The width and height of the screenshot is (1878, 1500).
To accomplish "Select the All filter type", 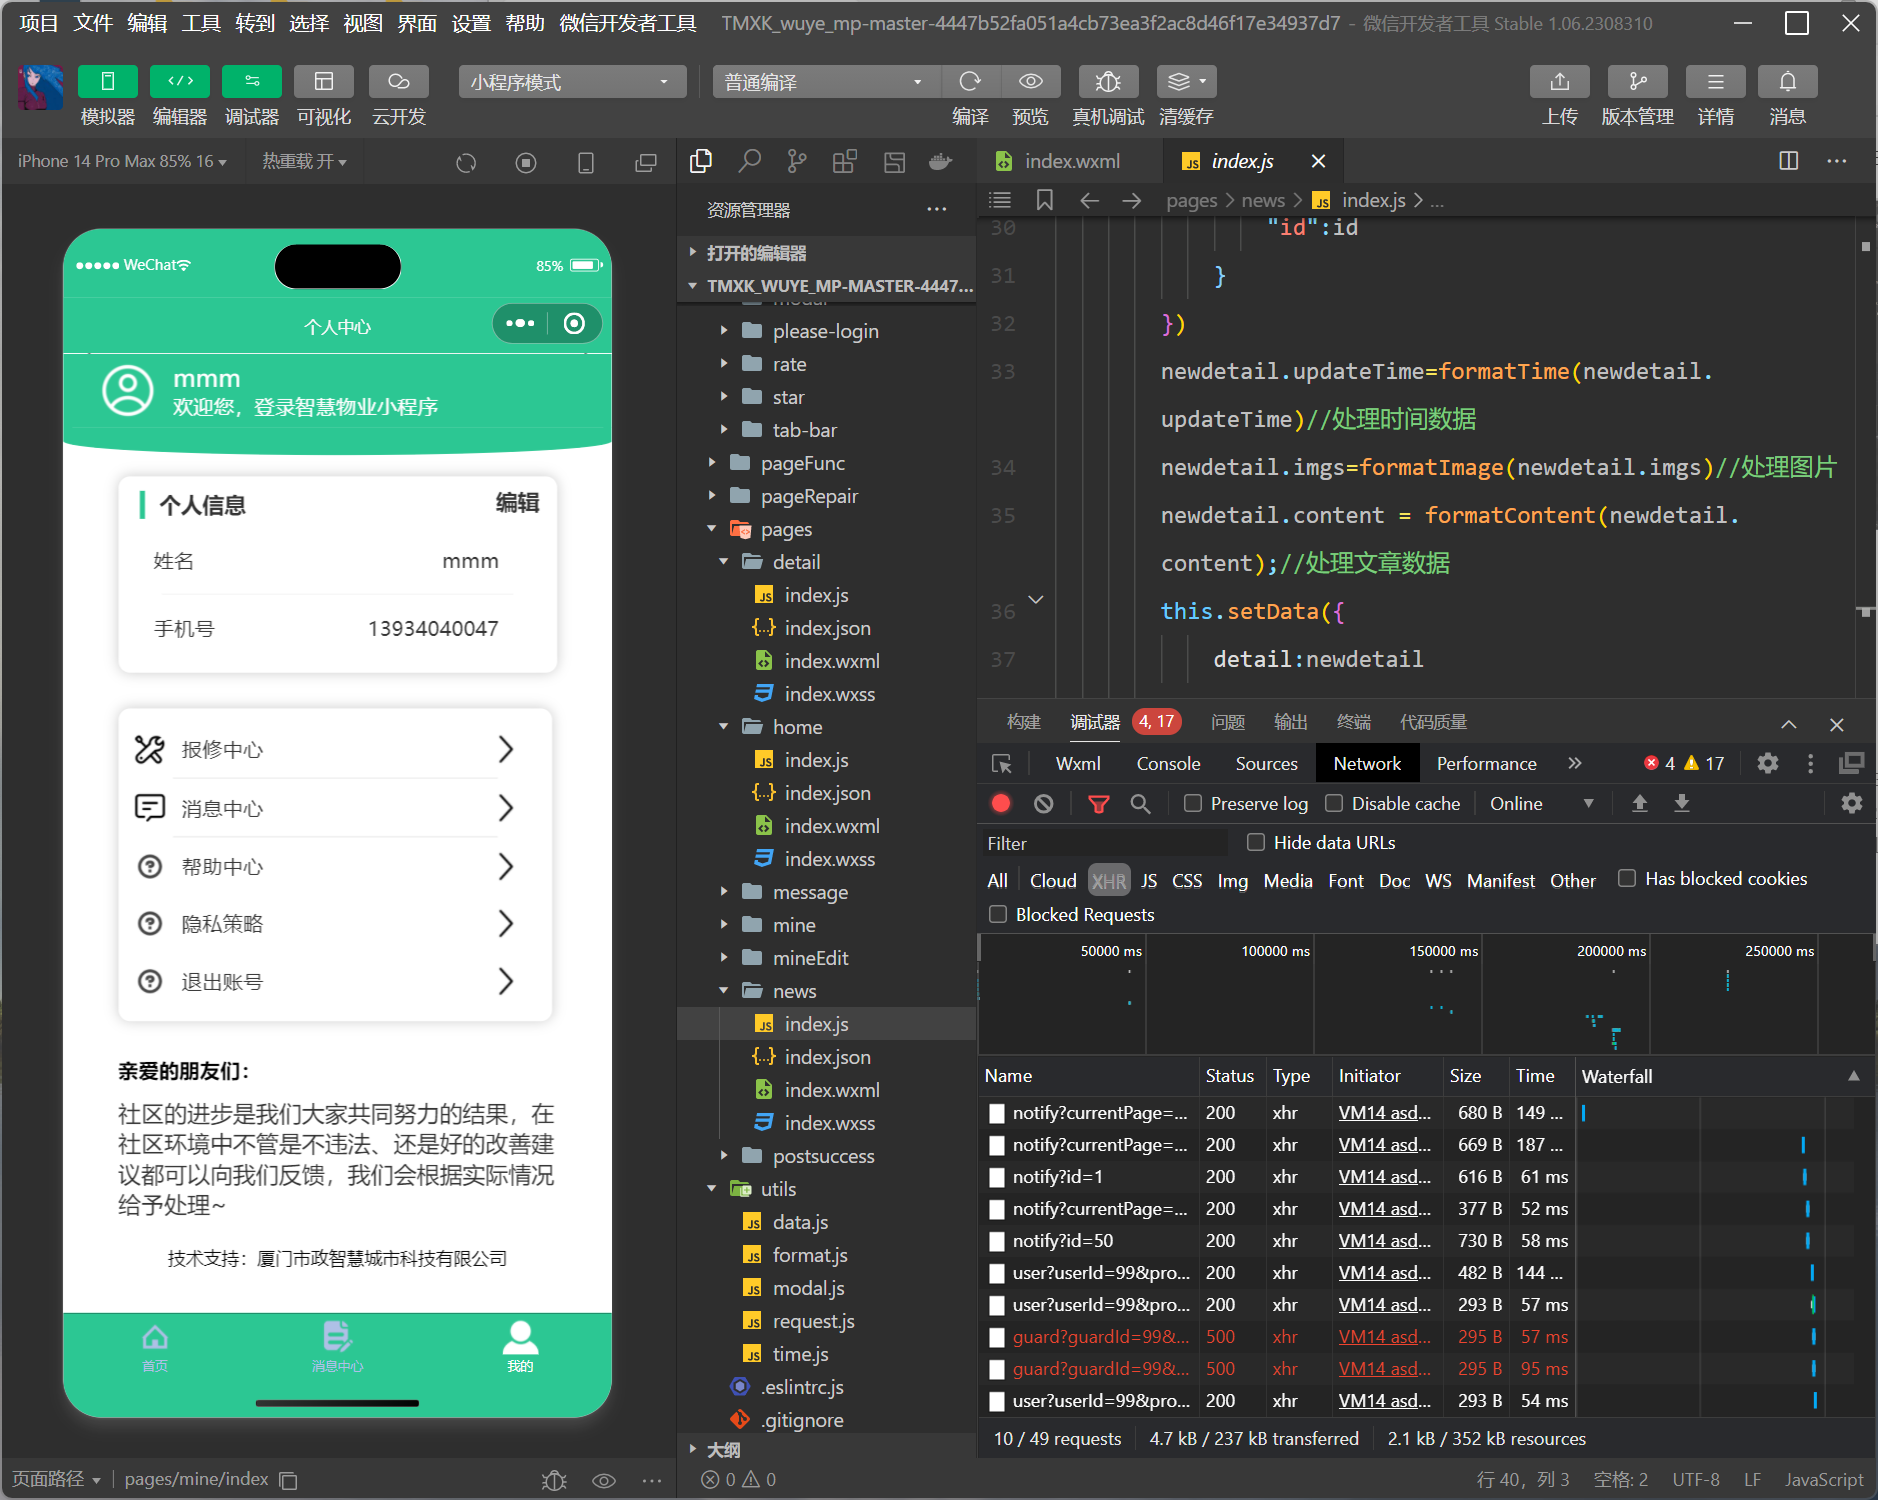I will 997,881.
